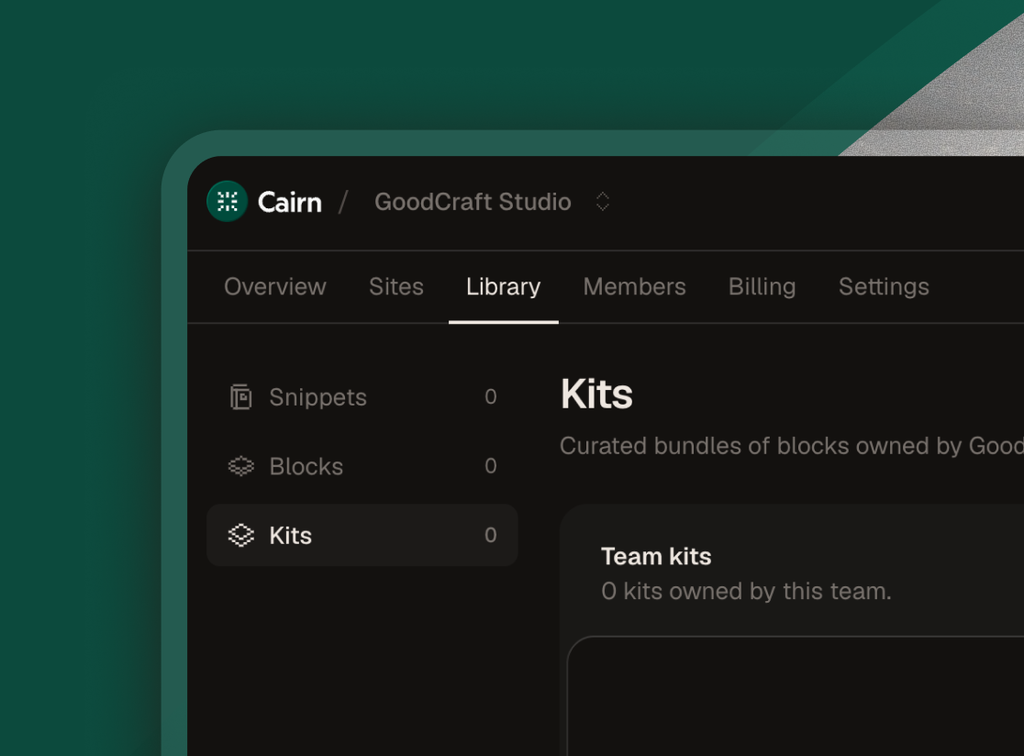Open the GoodCraft Studio team breadcrumb
Viewport: 1024px width, 756px height.
(472, 202)
